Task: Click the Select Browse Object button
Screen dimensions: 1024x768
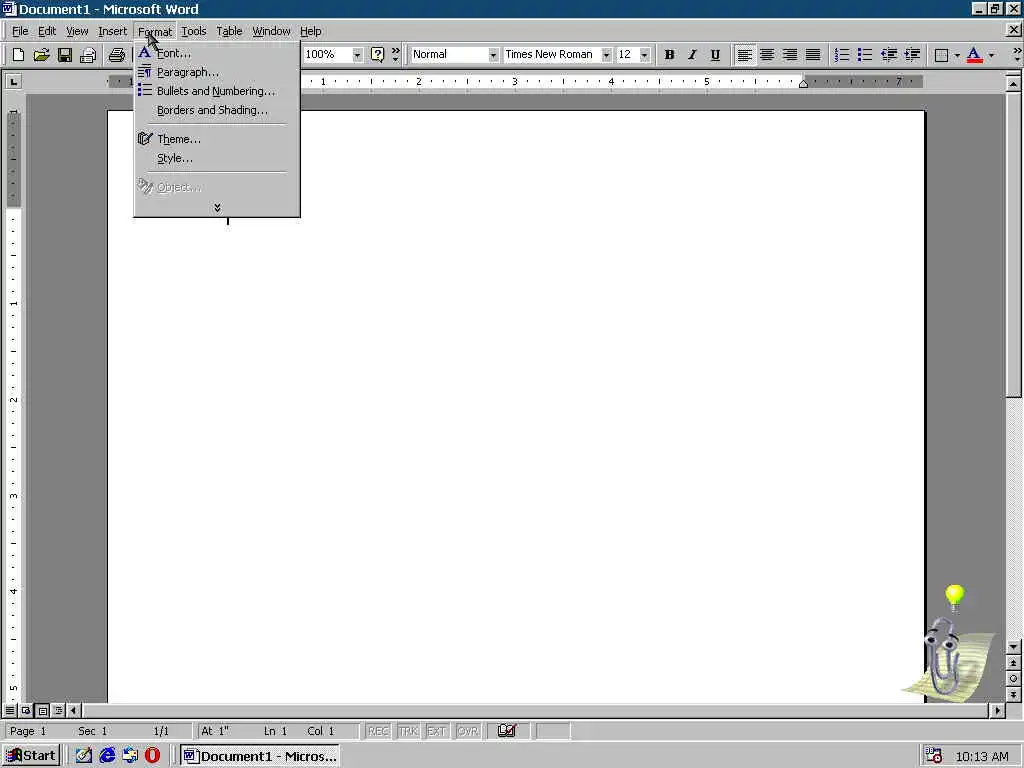Action: pyautogui.click(x=1014, y=679)
